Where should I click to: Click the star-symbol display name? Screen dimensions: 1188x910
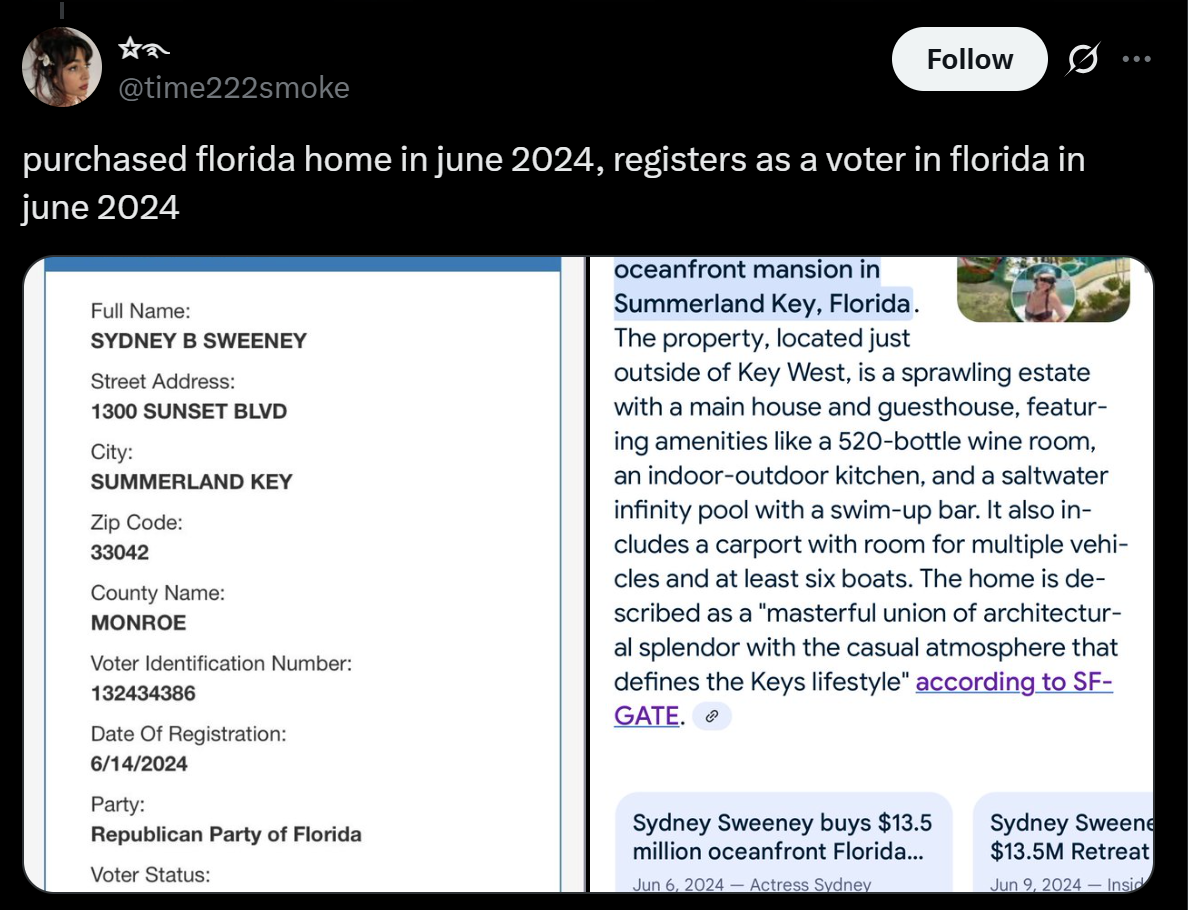coord(144,48)
